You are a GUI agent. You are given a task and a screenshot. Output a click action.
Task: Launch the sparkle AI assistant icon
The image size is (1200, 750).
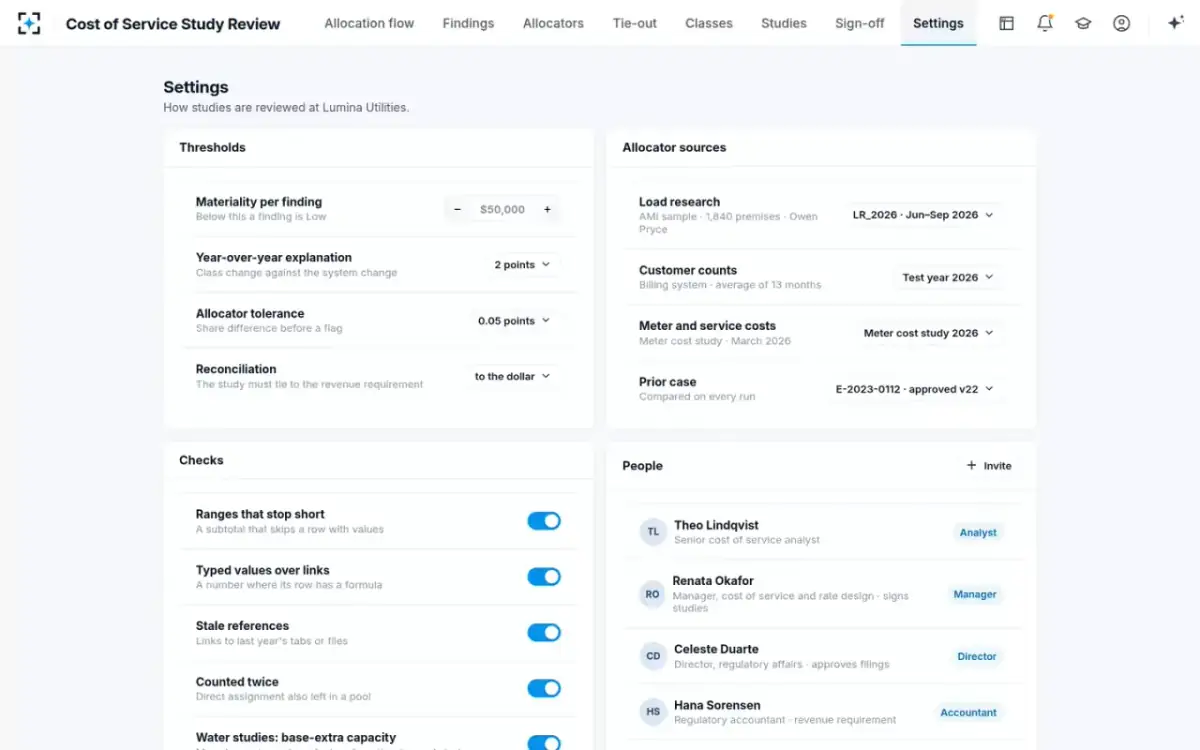tap(1175, 23)
